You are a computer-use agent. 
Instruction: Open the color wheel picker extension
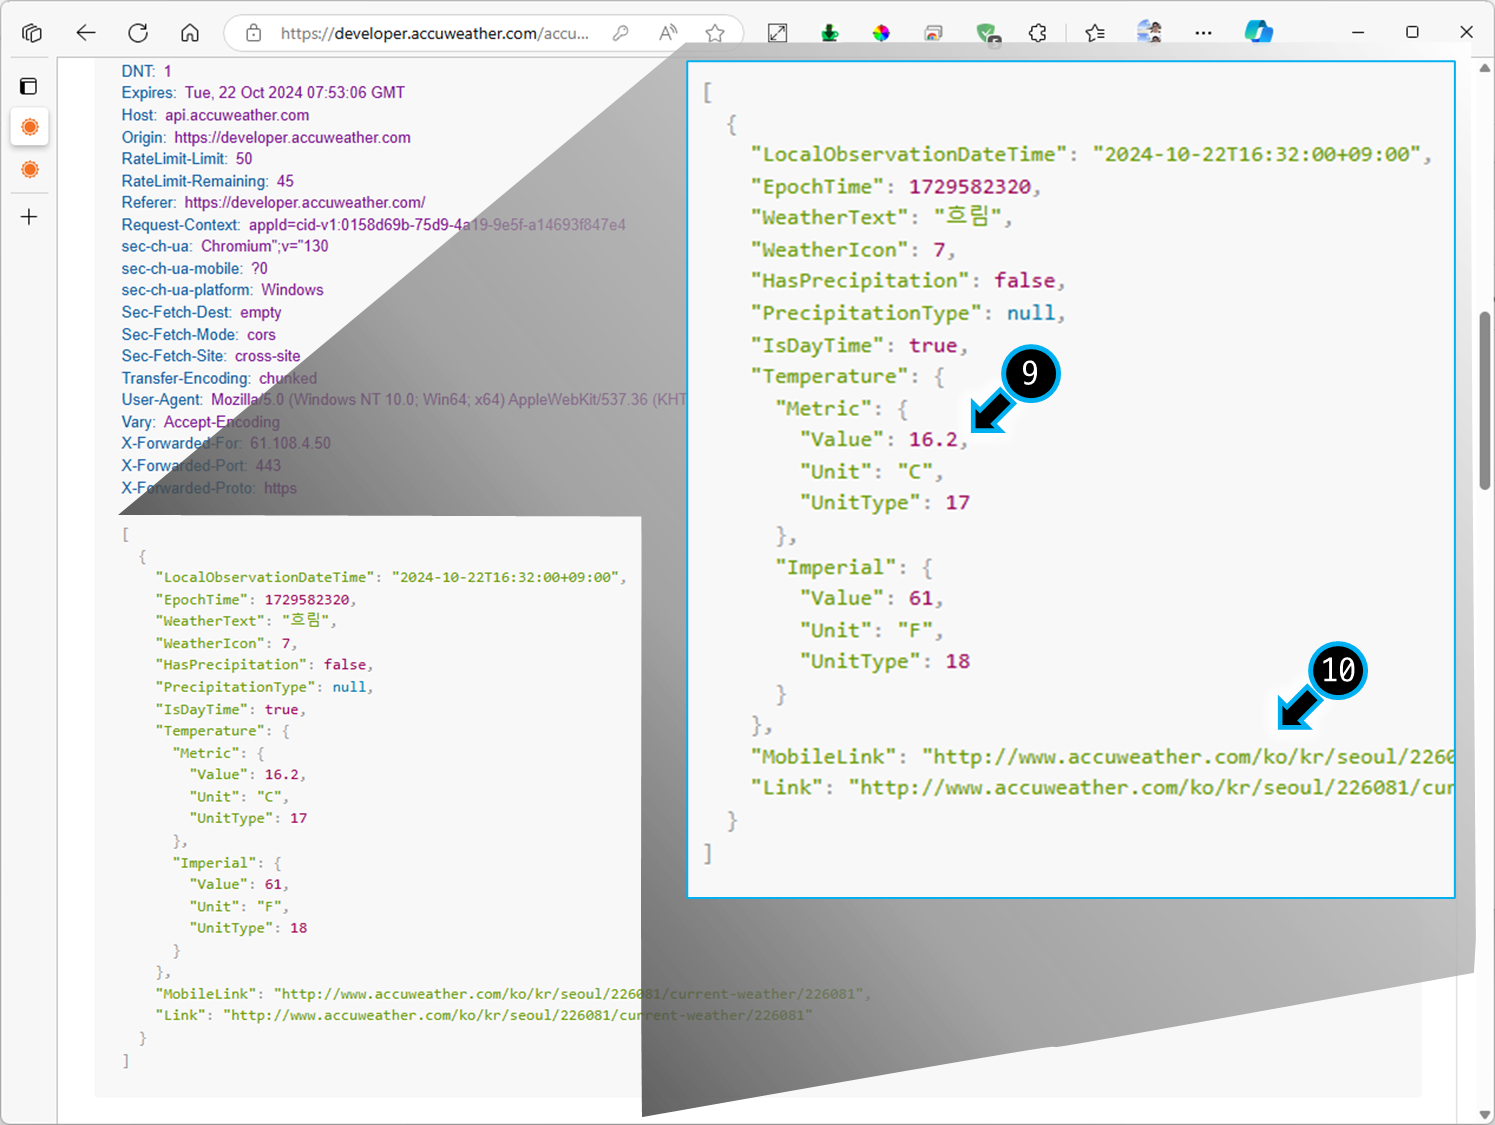point(881,33)
